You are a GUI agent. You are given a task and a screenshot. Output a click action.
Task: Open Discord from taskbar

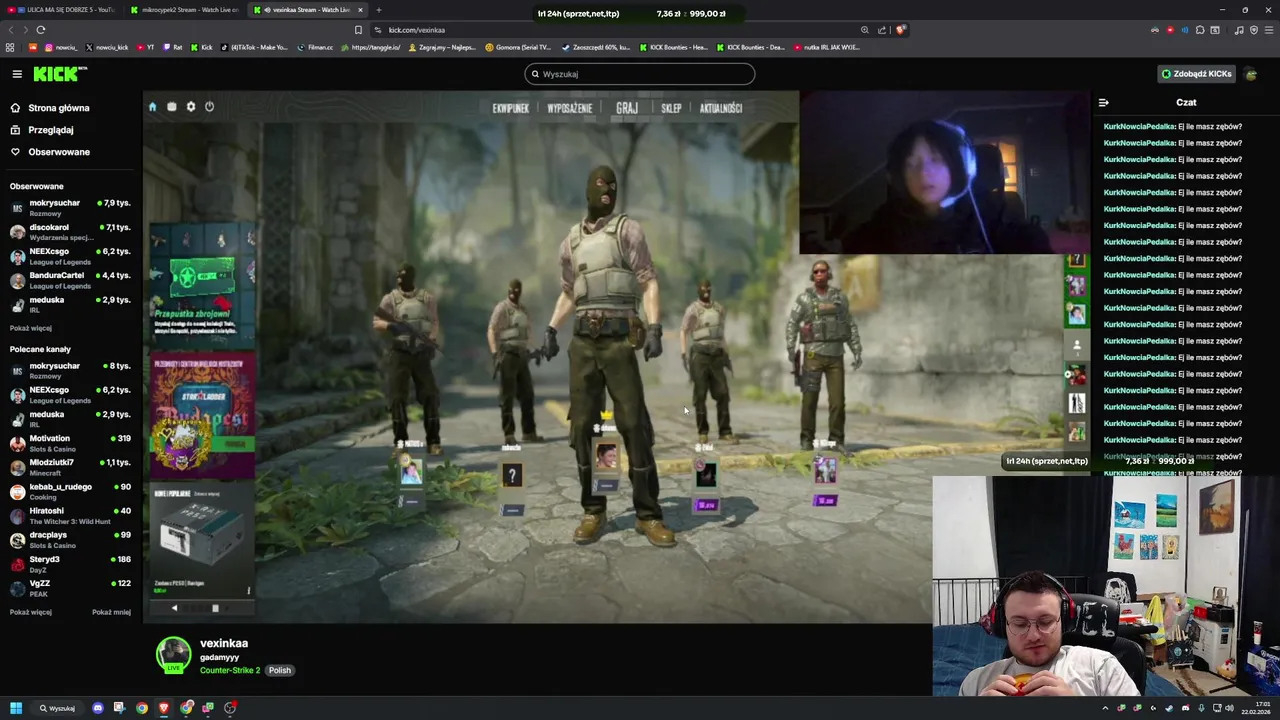point(97,708)
